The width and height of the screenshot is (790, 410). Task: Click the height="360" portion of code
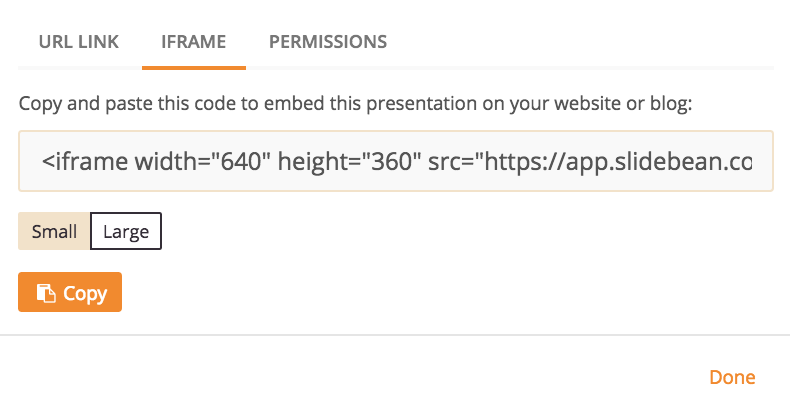(349, 163)
